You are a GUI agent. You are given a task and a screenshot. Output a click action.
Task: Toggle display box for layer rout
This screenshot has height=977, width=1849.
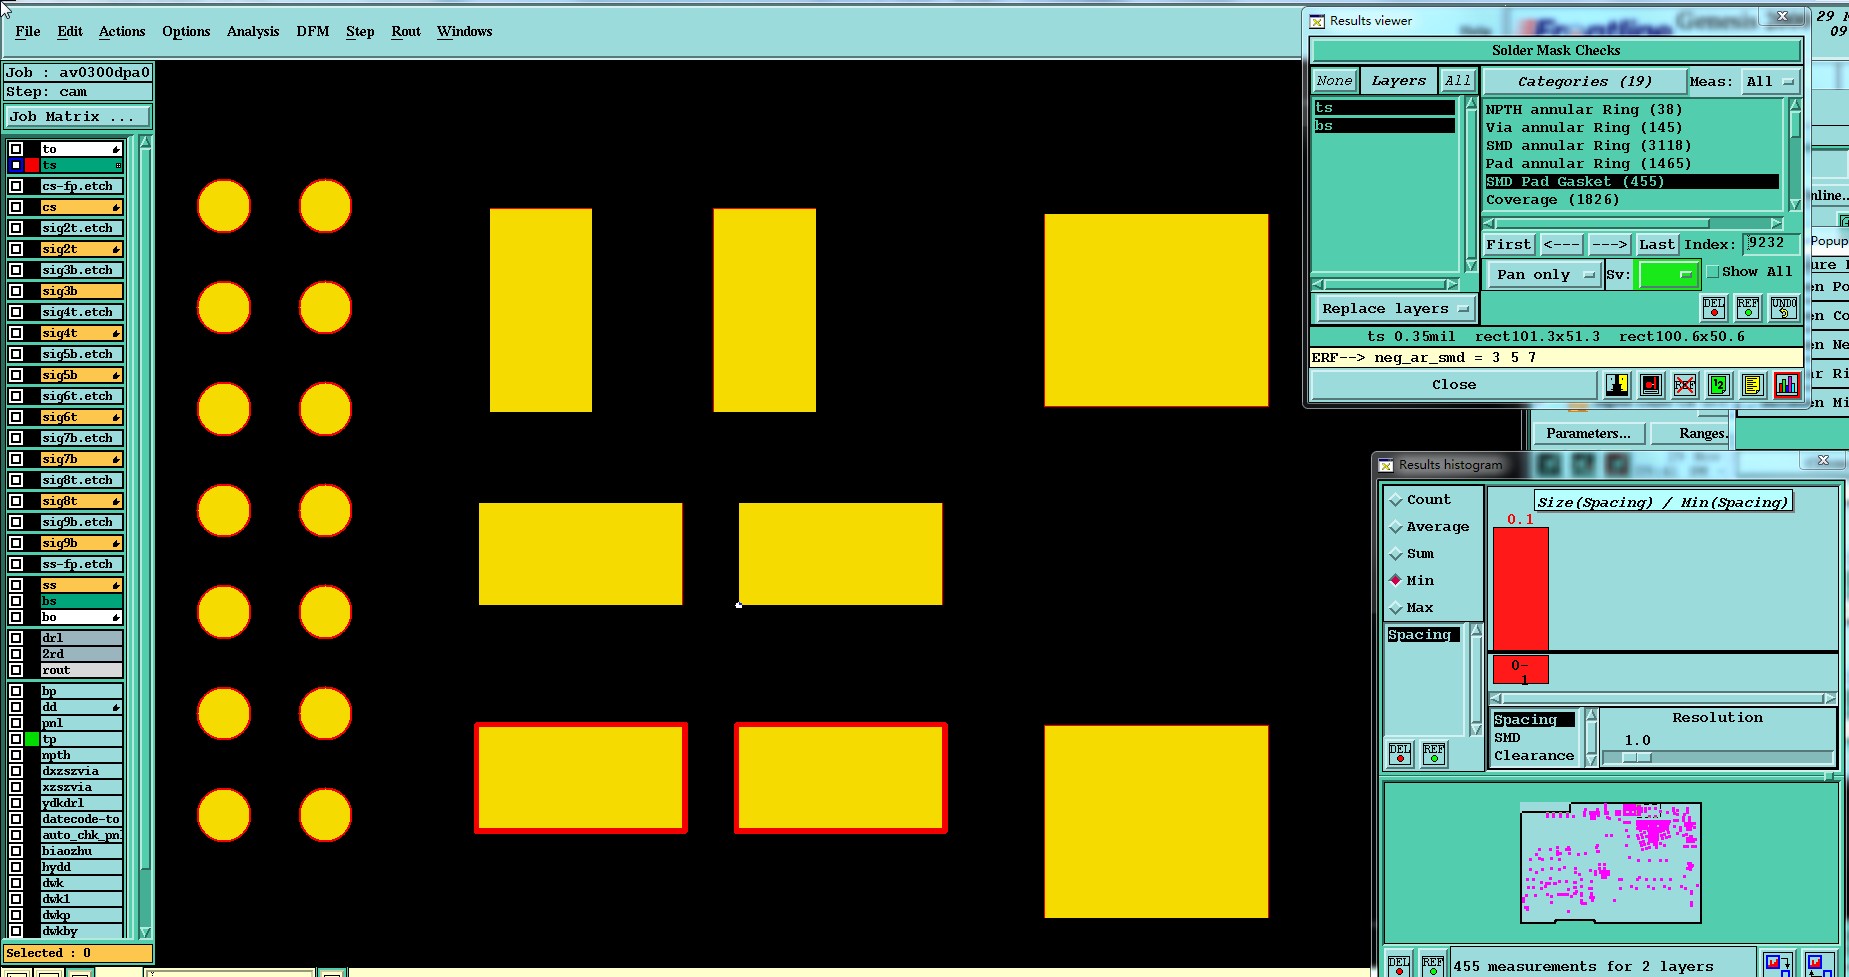[16, 670]
